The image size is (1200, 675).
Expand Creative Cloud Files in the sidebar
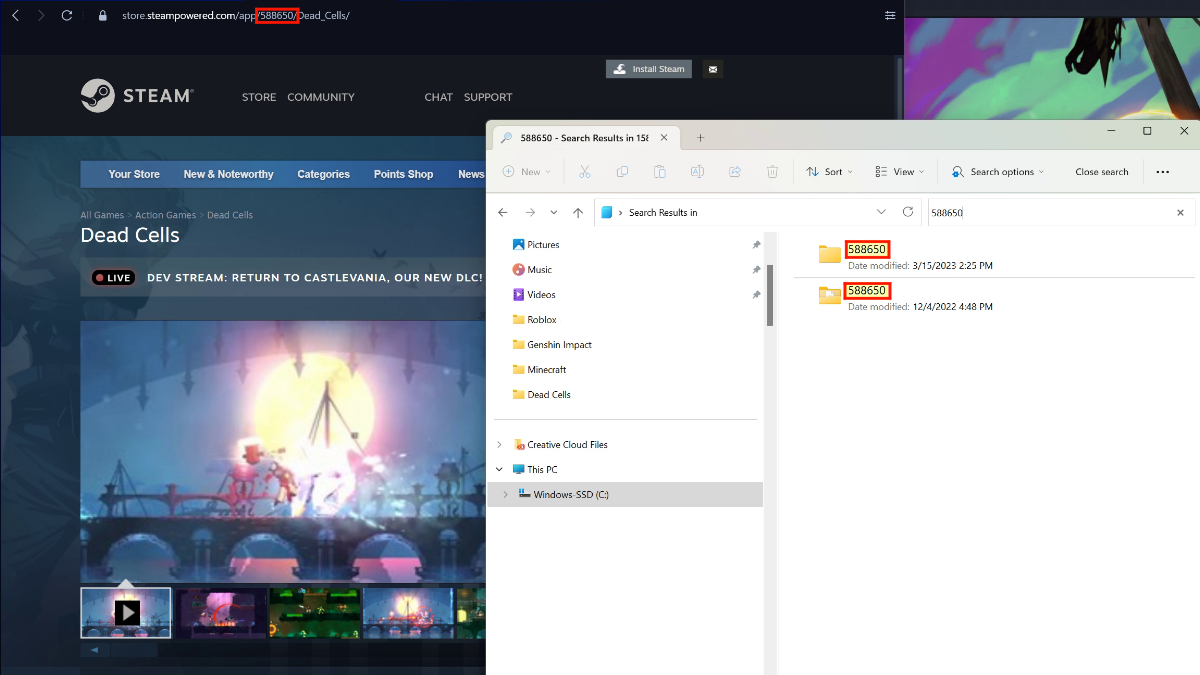pyautogui.click(x=499, y=444)
